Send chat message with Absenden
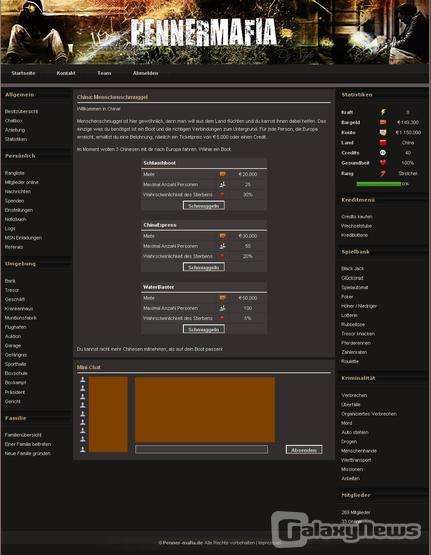This screenshot has height=555, width=431. pyautogui.click(x=304, y=450)
